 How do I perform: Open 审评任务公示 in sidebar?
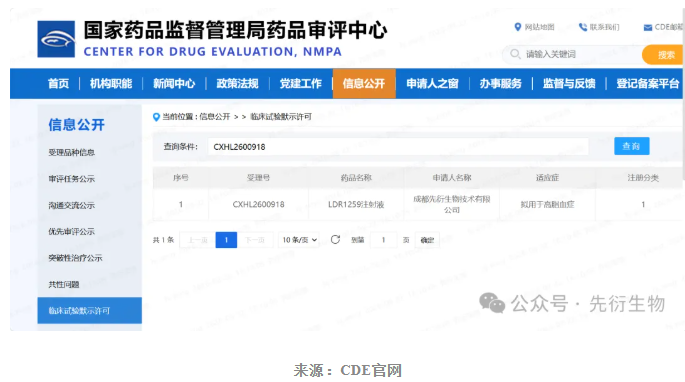click(x=72, y=179)
